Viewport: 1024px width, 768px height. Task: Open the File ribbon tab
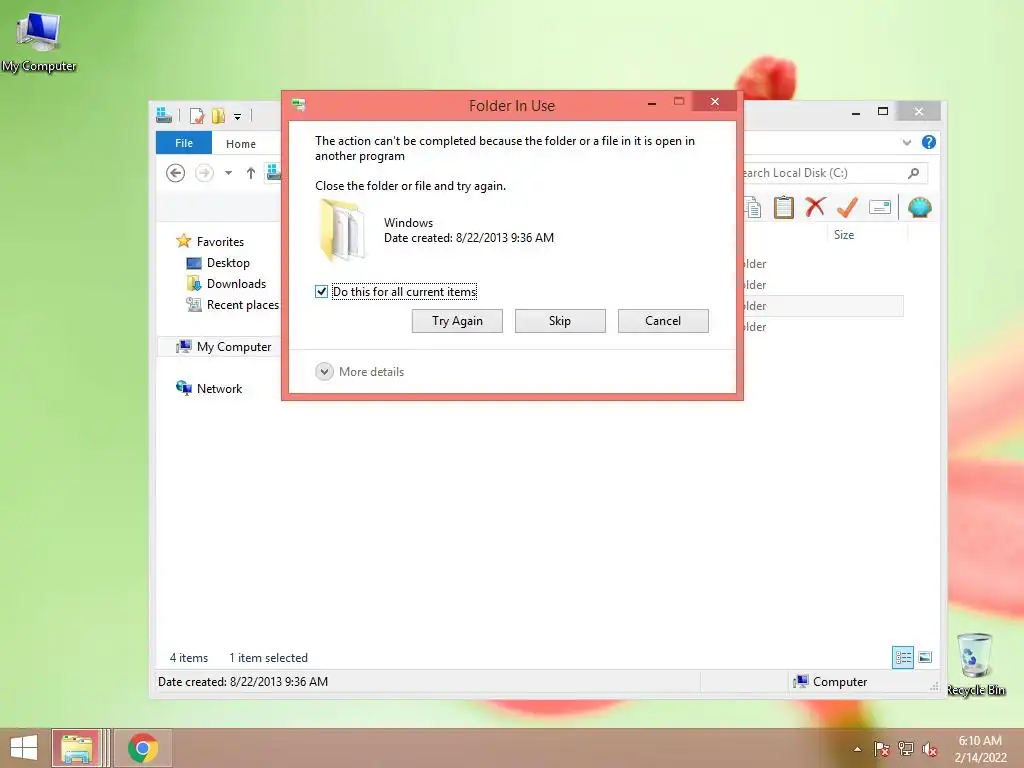pyautogui.click(x=184, y=143)
